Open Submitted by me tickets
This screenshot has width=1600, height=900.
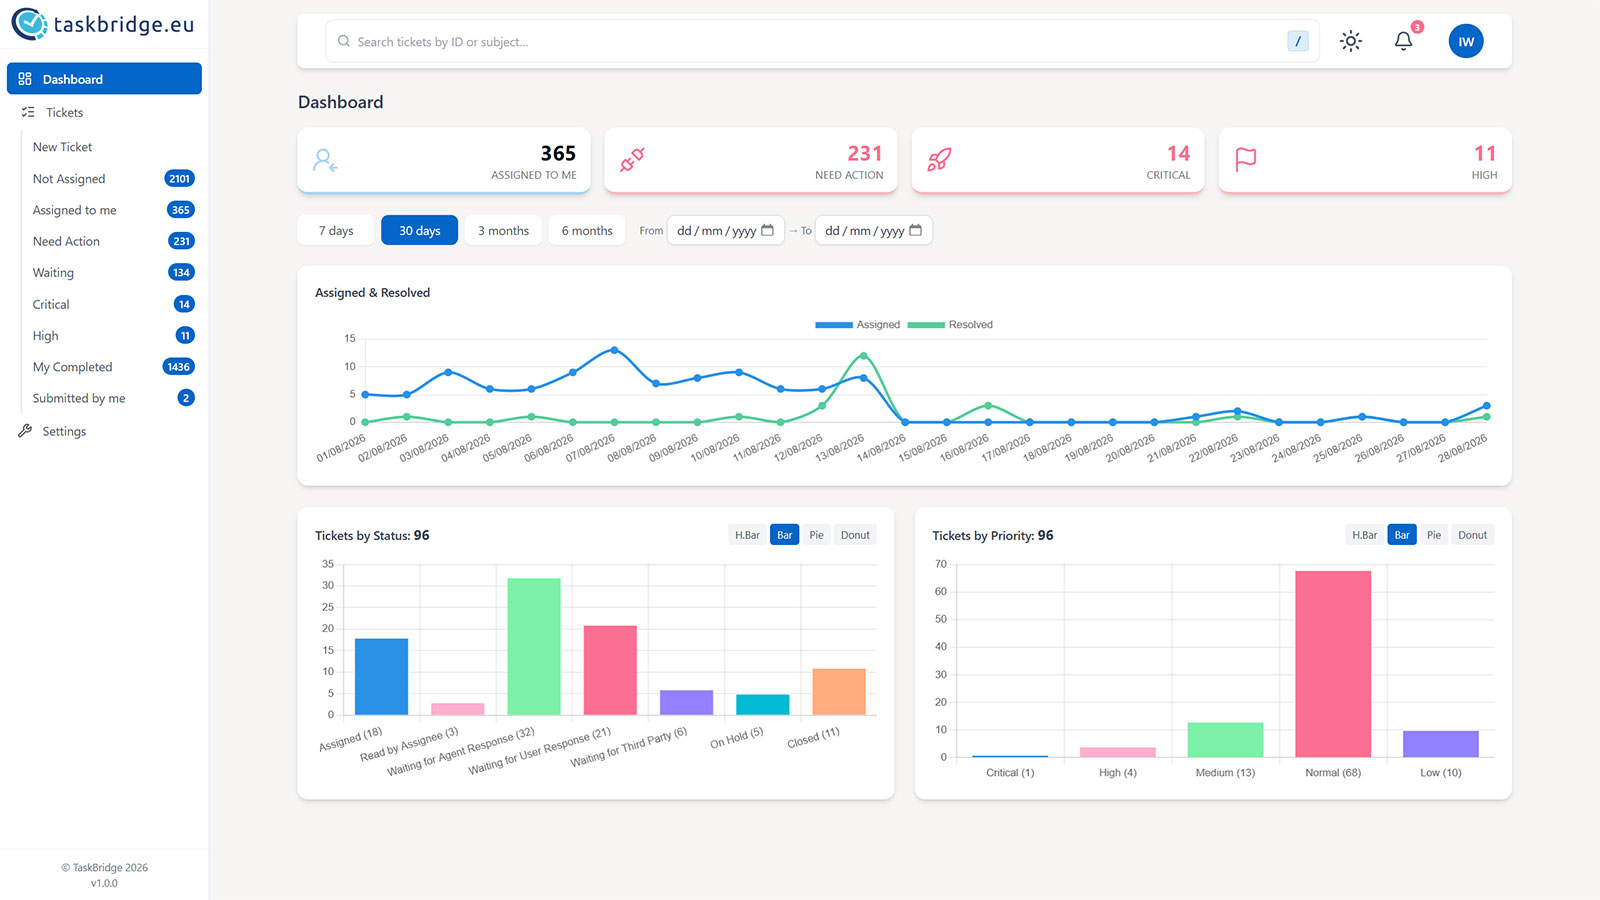[111, 398]
